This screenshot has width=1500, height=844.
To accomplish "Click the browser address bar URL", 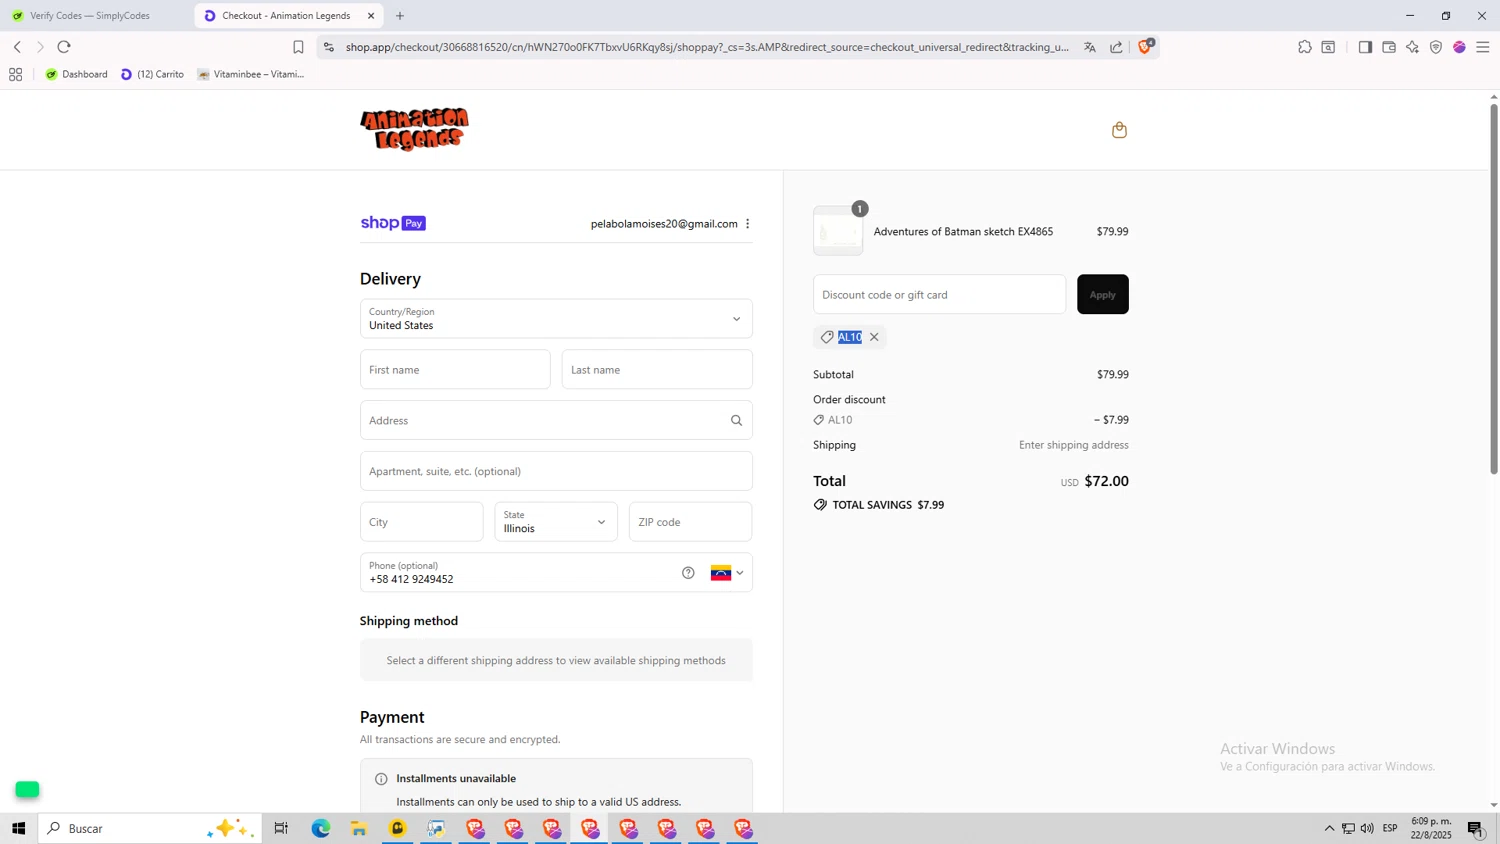I will [x=707, y=47].
